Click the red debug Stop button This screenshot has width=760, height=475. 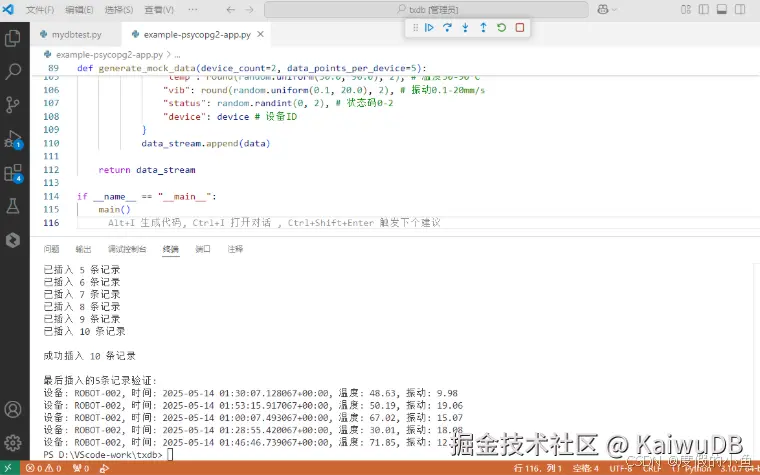tap(520, 28)
